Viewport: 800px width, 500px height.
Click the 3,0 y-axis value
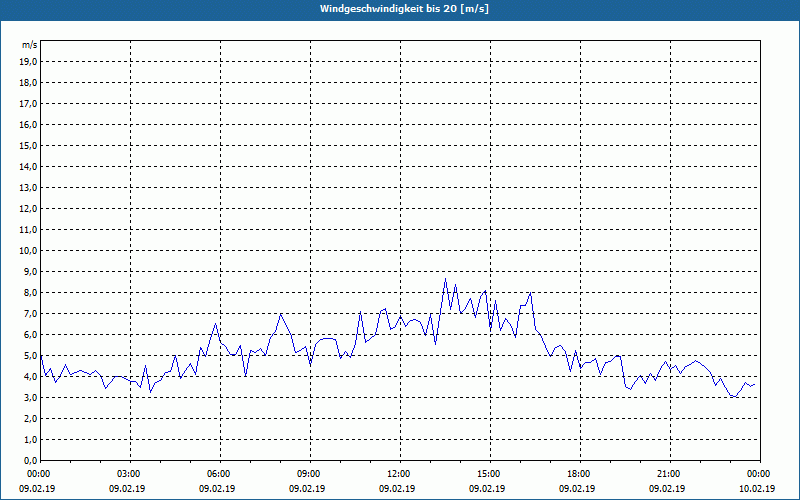point(30,397)
